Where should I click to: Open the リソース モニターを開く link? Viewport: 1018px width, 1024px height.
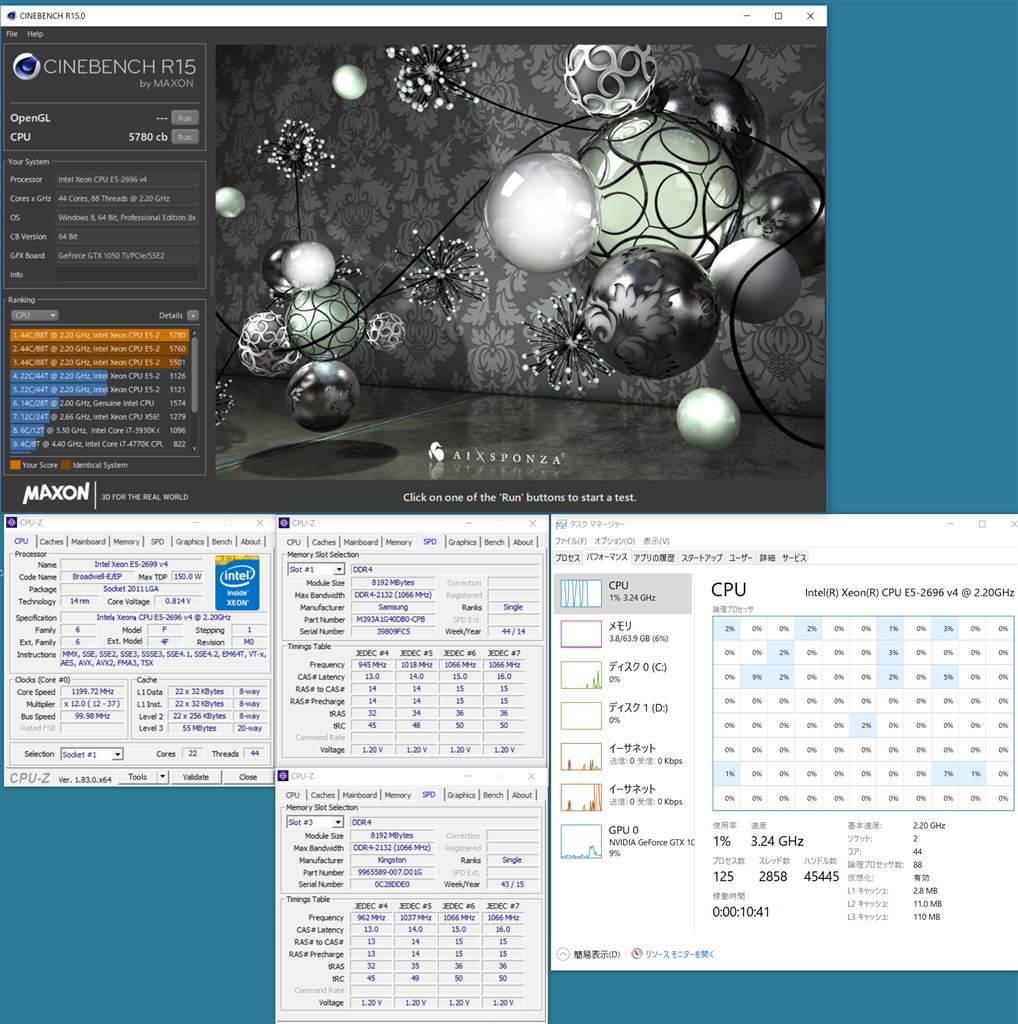point(680,954)
